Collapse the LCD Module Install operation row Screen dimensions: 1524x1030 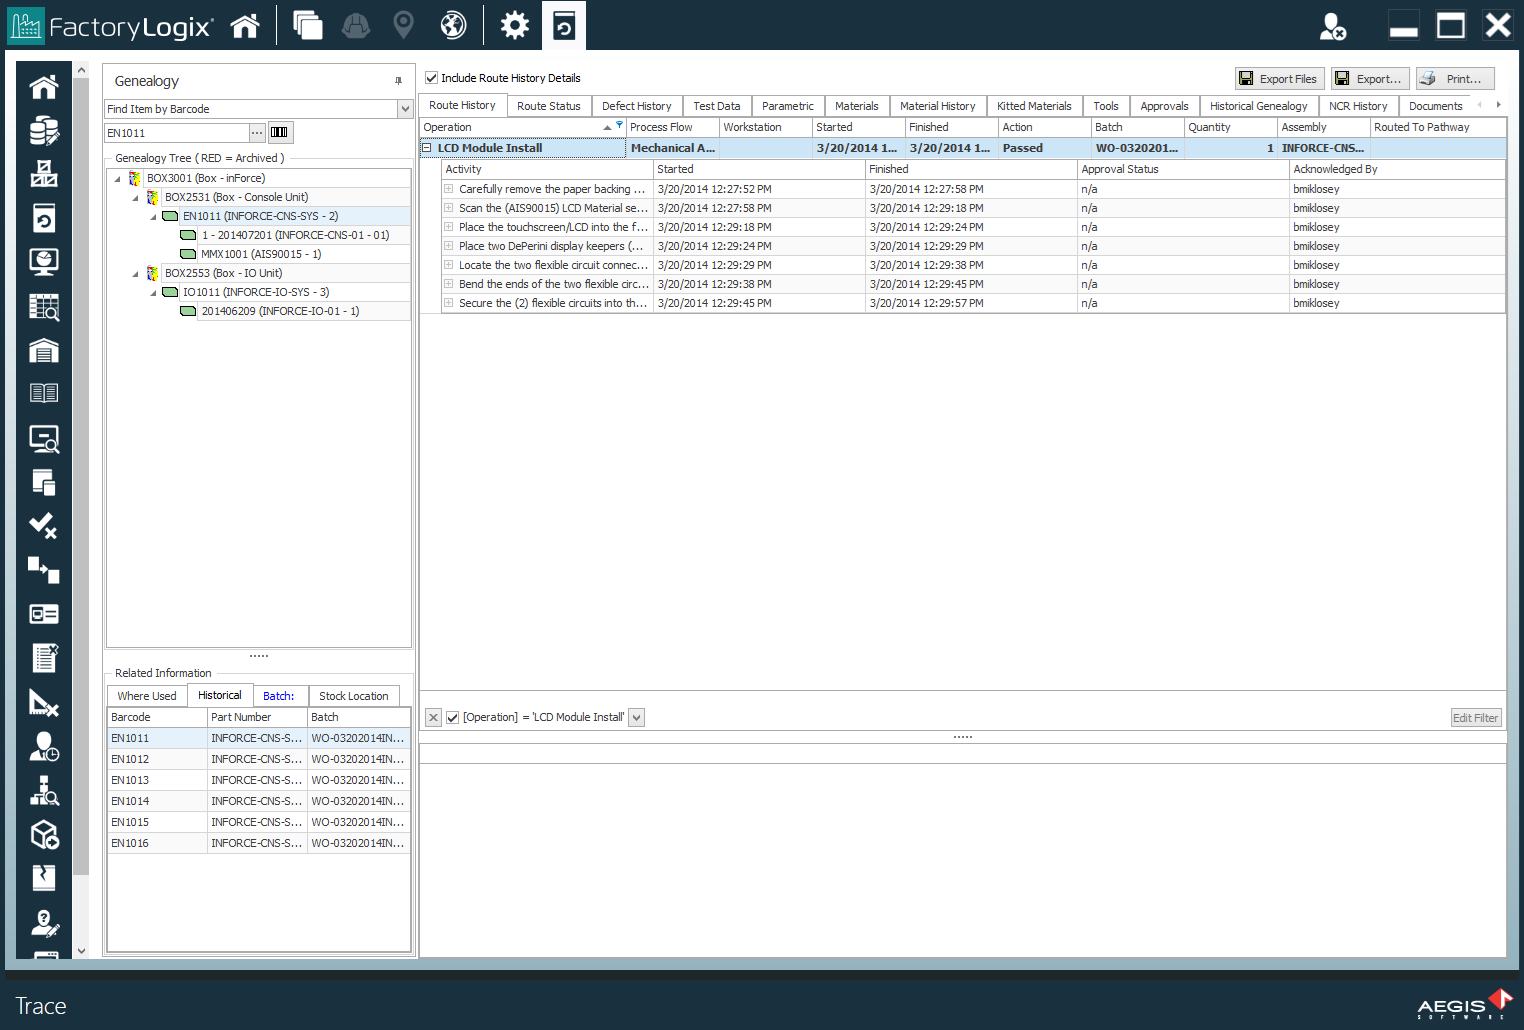[x=428, y=147]
